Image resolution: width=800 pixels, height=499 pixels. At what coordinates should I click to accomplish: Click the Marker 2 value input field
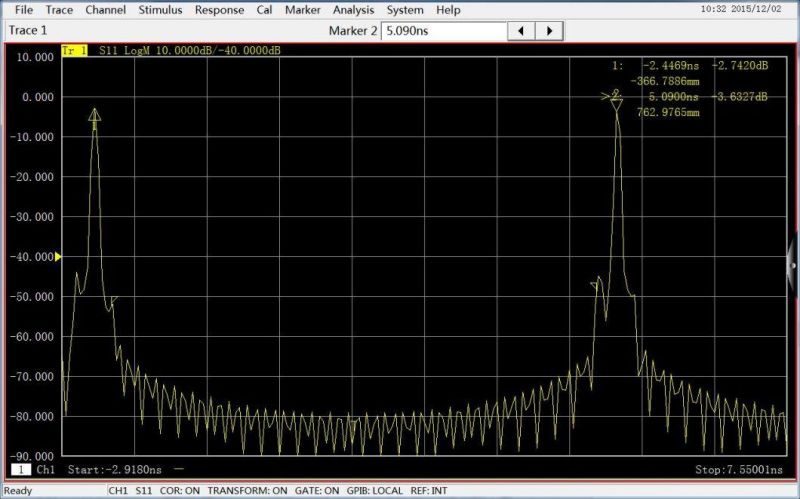(x=444, y=31)
